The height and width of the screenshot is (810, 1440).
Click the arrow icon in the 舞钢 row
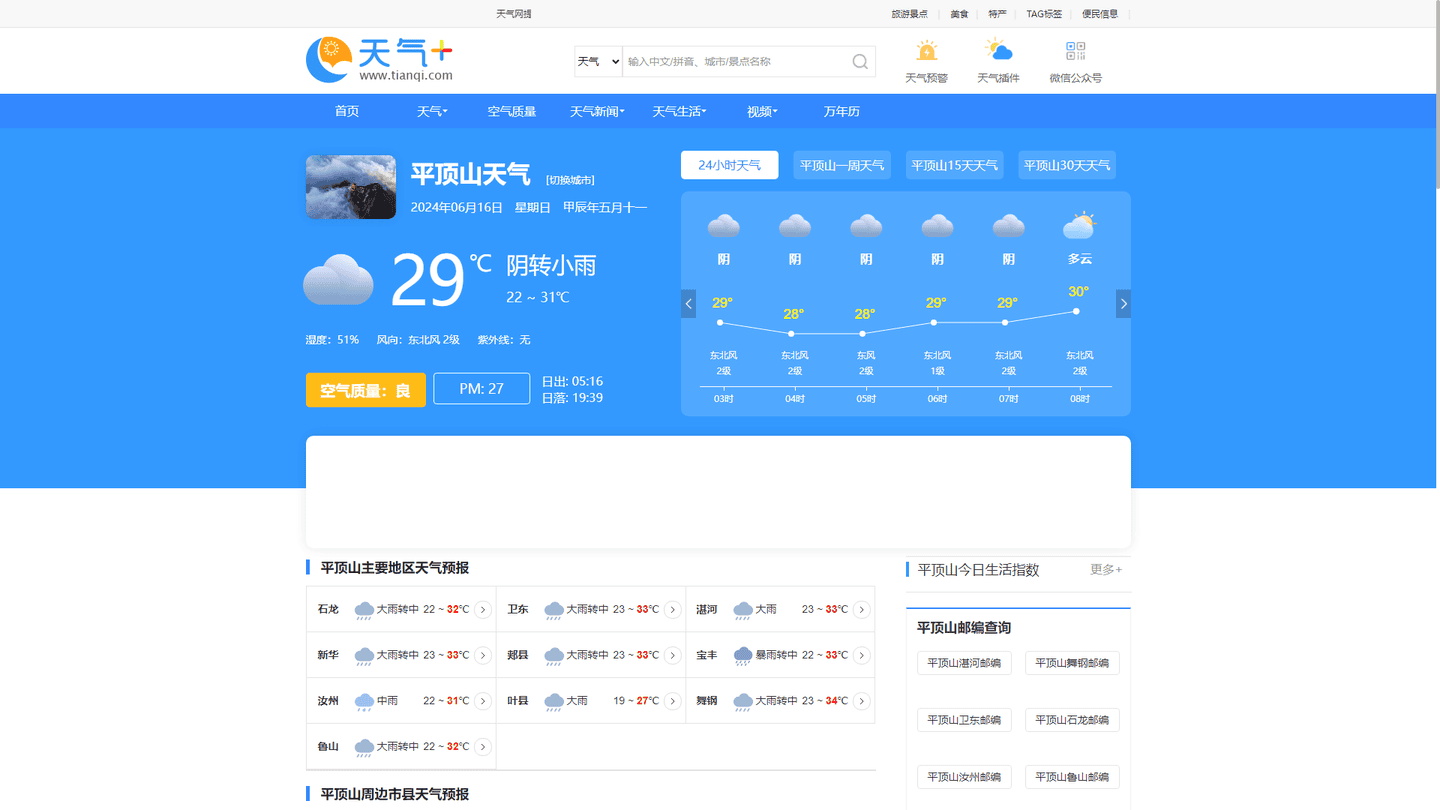click(862, 702)
